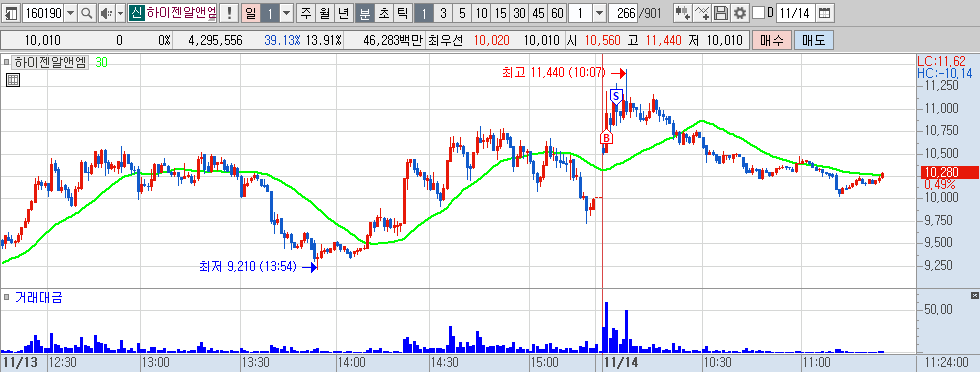Viewport: 980px width, 372px height.
Task: Click the 266 candle count input field
Action: [622, 13]
